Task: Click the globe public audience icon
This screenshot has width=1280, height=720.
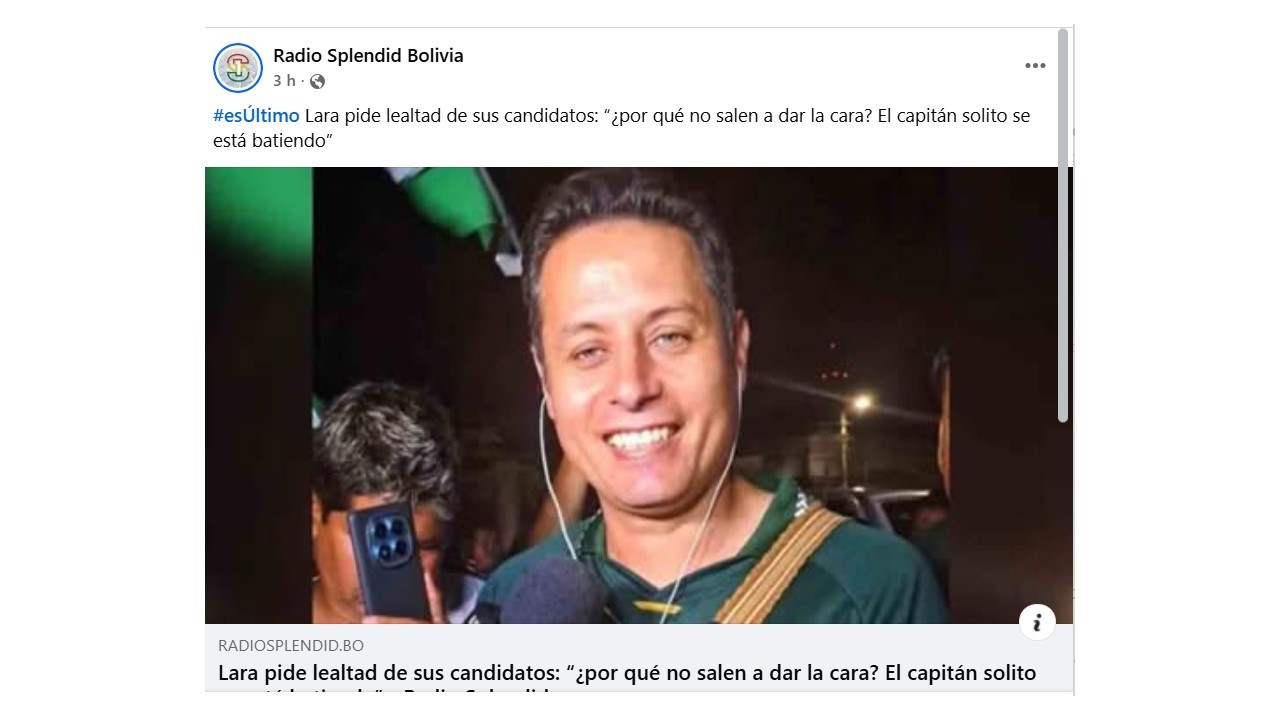Action: coord(317,81)
